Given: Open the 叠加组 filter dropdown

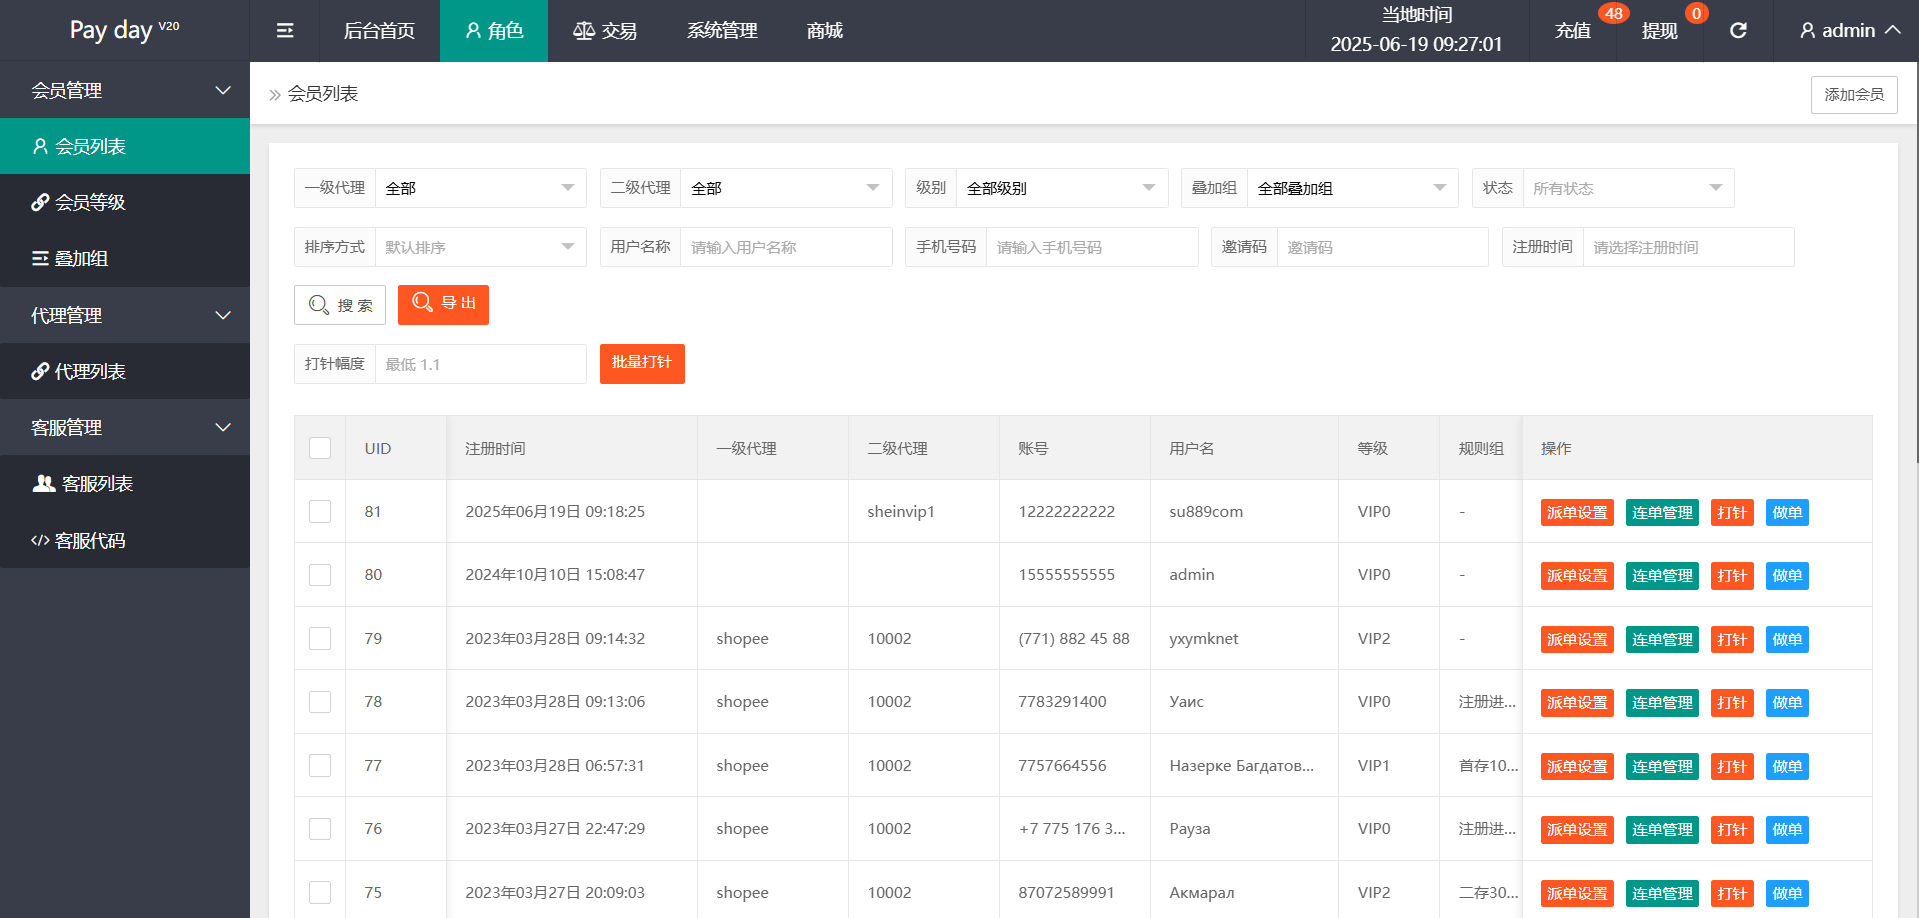Looking at the screenshot, I should click(x=1353, y=188).
